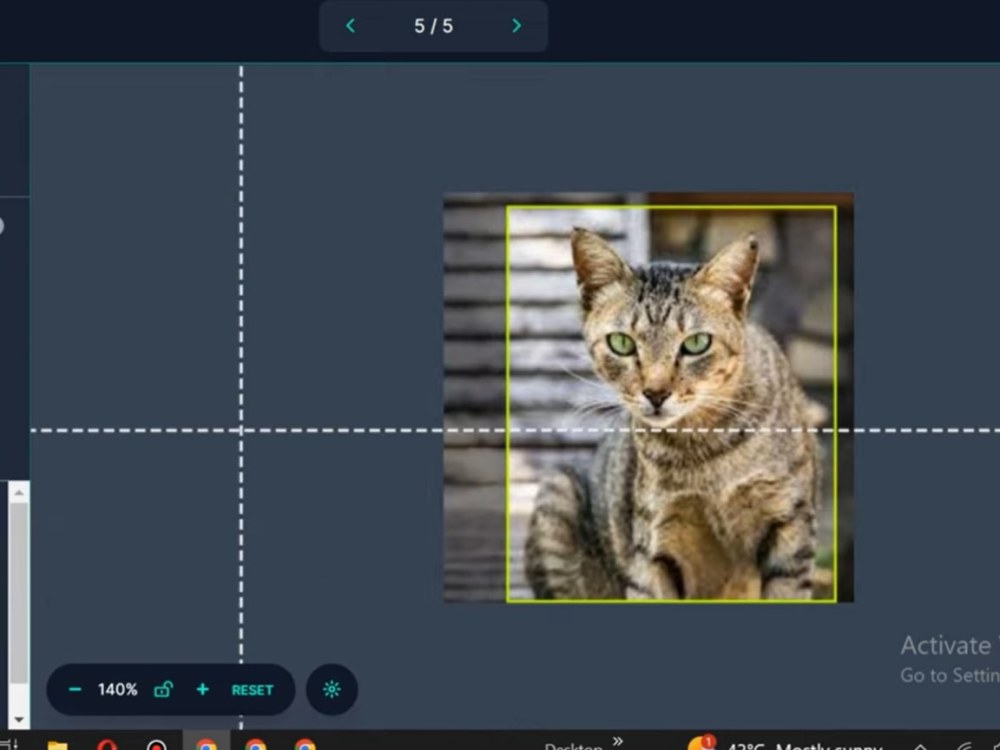This screenshot has width=1000, height=750.
Task: Zoom in with the plus icon
Action: click(203, 689)
